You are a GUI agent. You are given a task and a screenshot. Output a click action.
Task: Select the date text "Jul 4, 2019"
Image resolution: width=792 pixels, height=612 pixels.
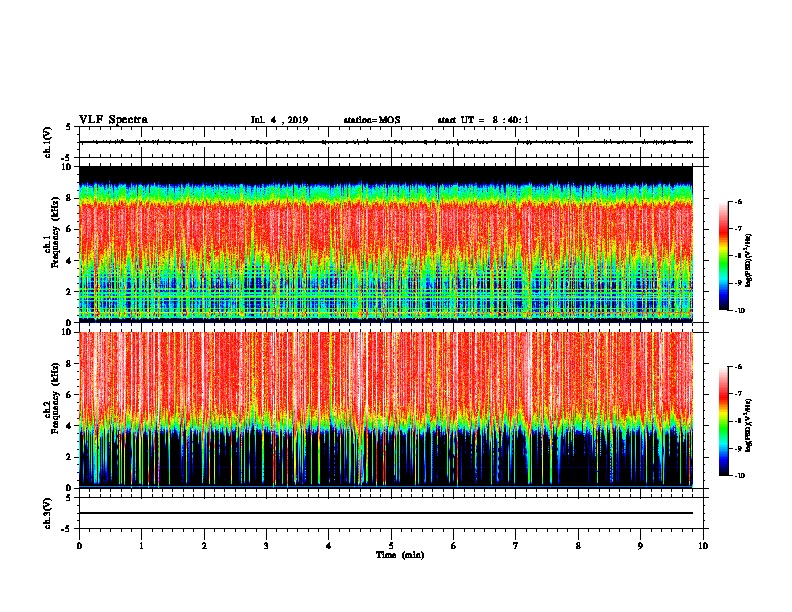(x=279, y=120)
